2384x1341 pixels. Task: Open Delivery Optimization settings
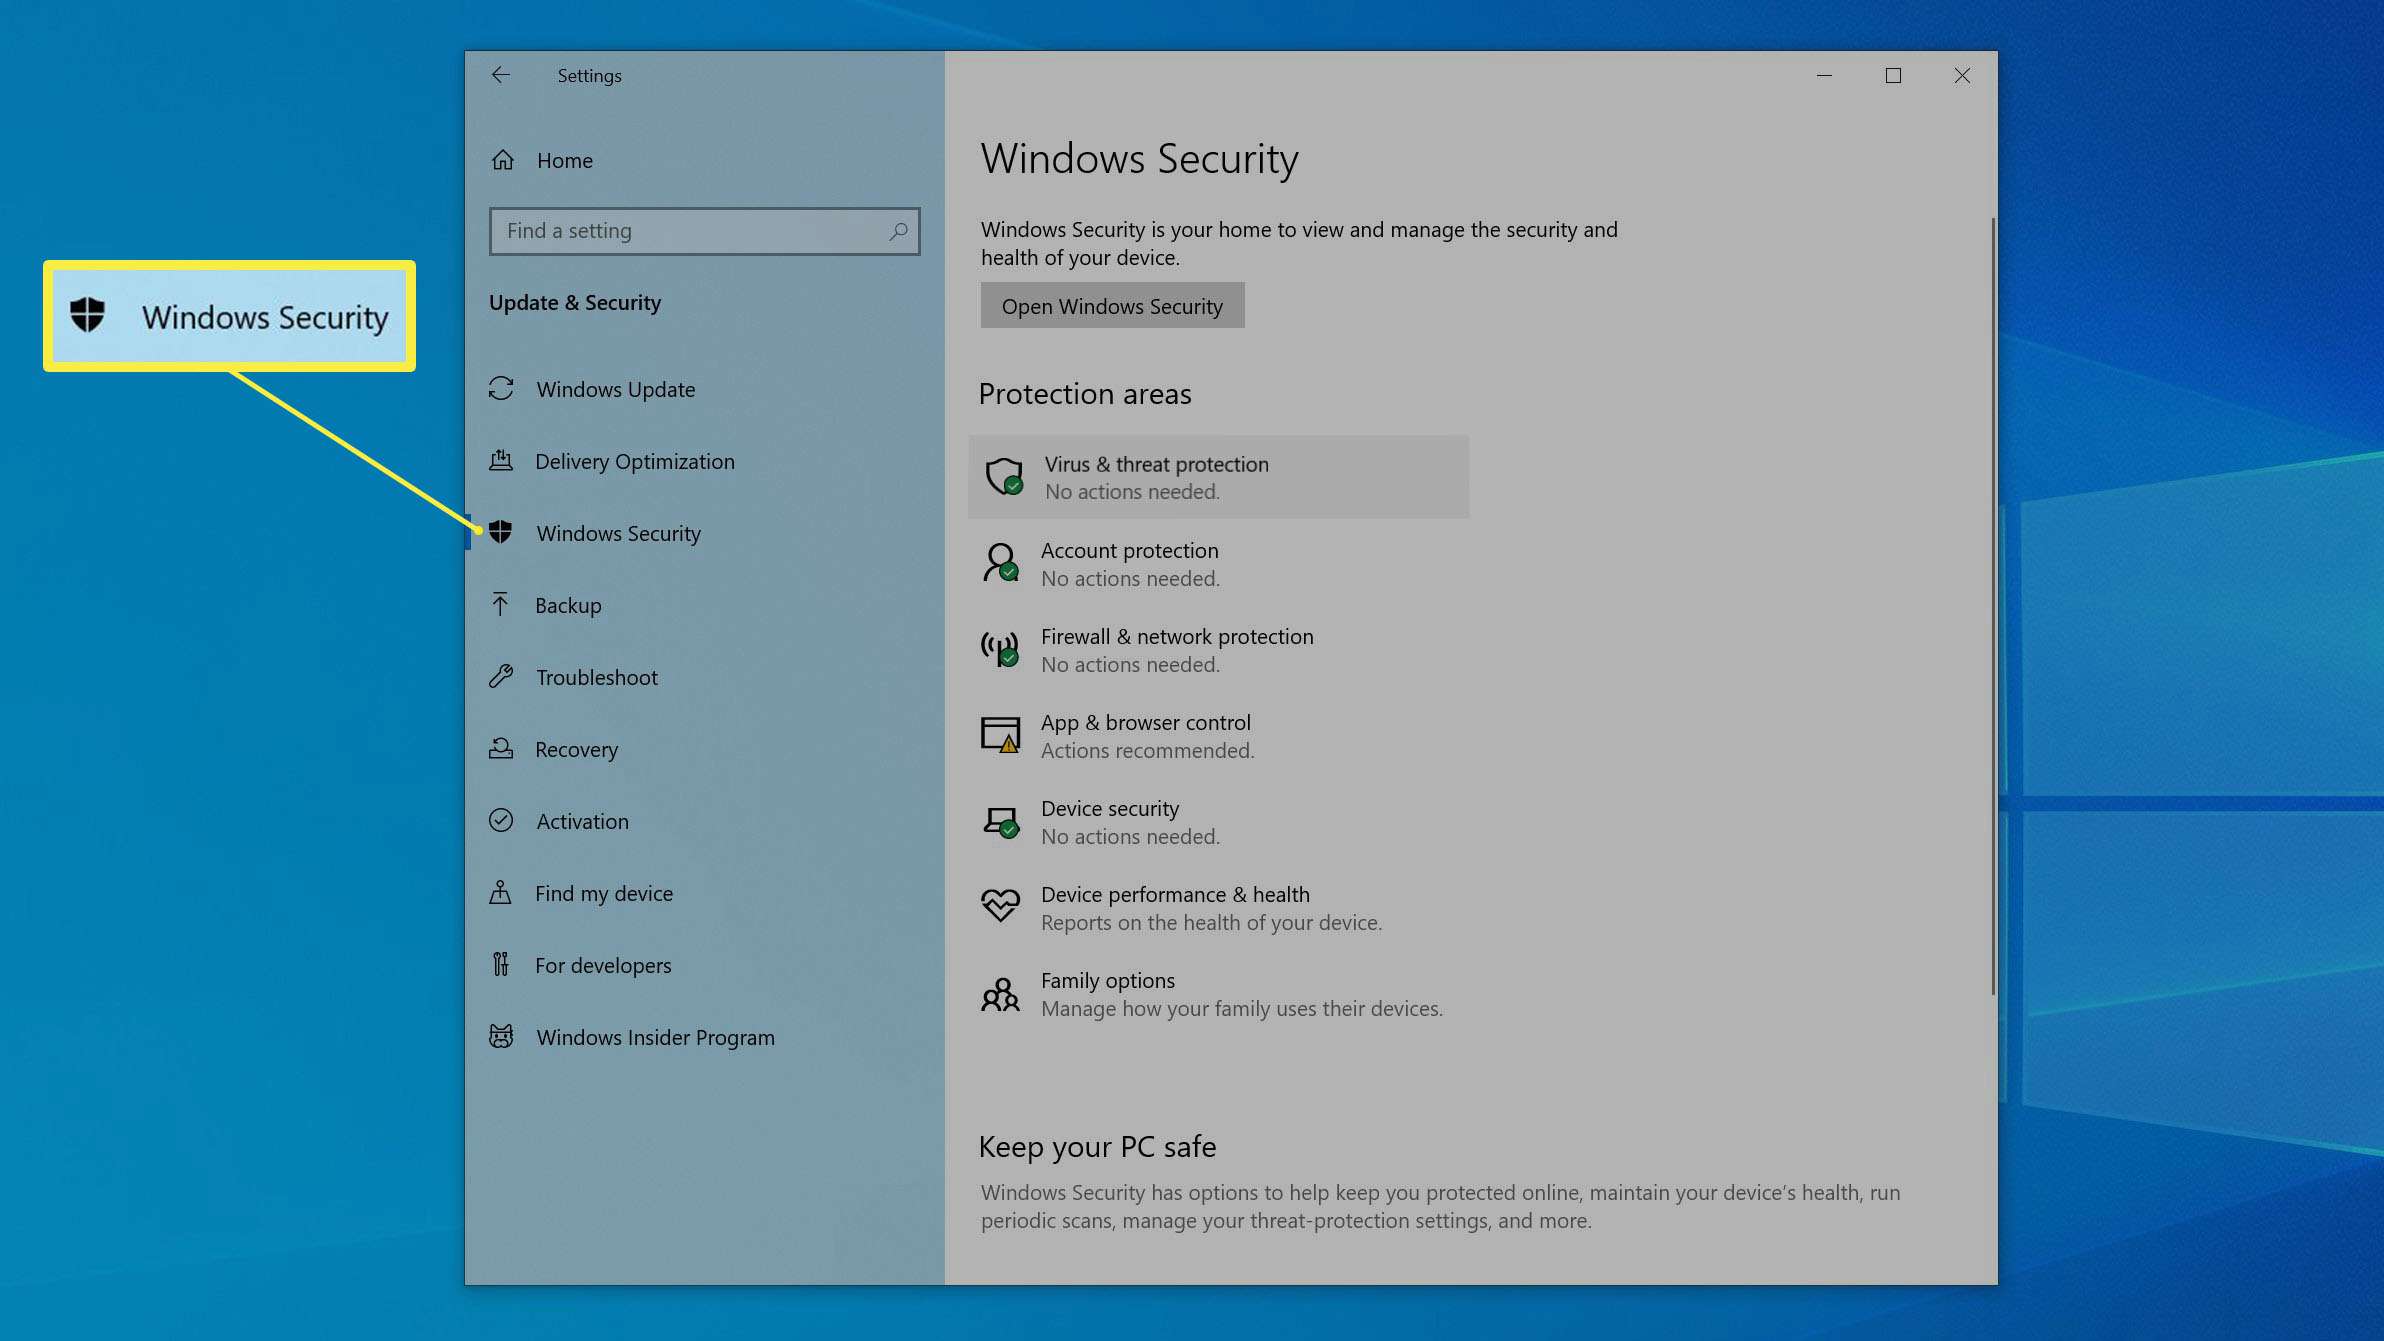click(705, 461)
